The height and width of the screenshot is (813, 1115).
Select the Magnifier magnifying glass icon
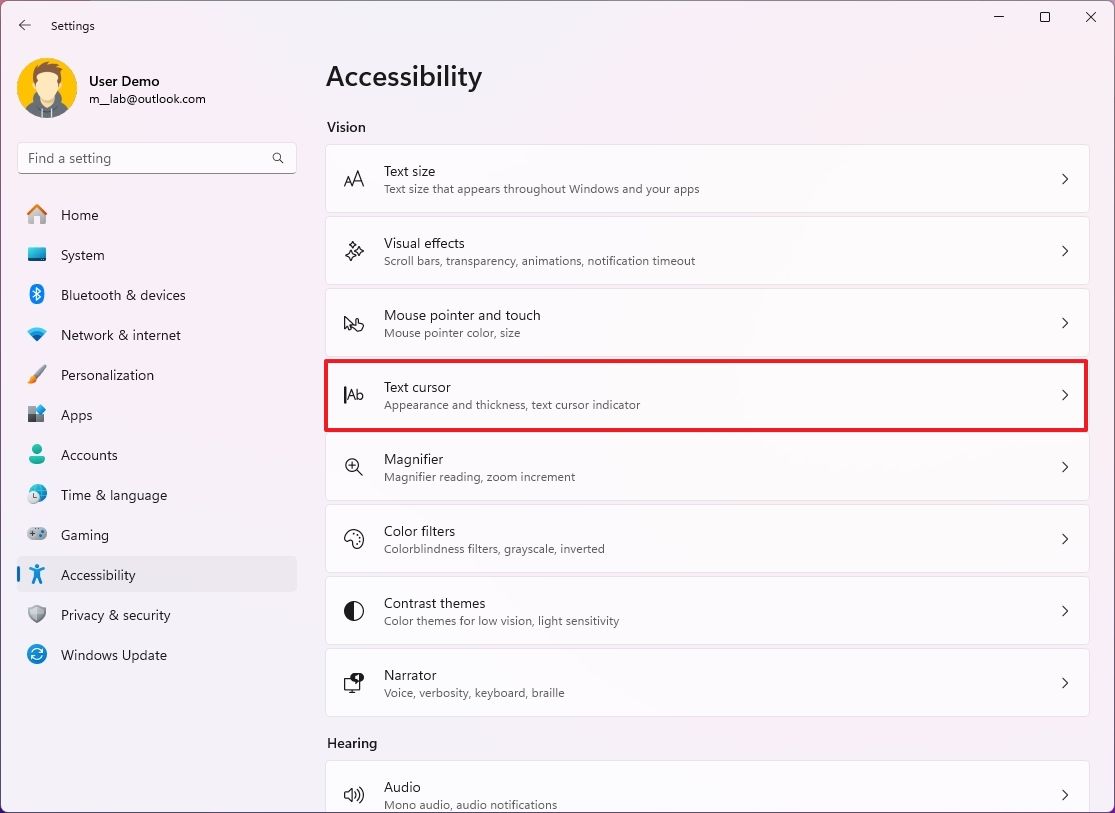354,467
